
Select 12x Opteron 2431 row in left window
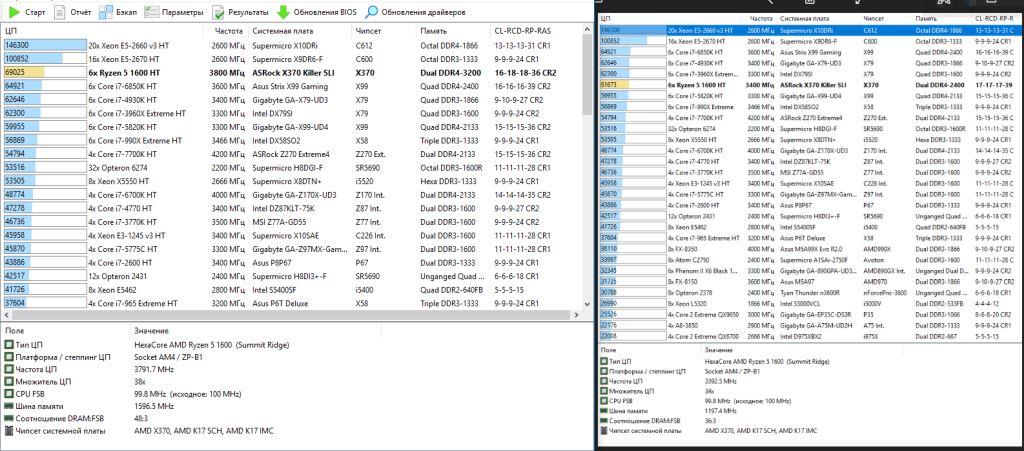coord(292,275)
